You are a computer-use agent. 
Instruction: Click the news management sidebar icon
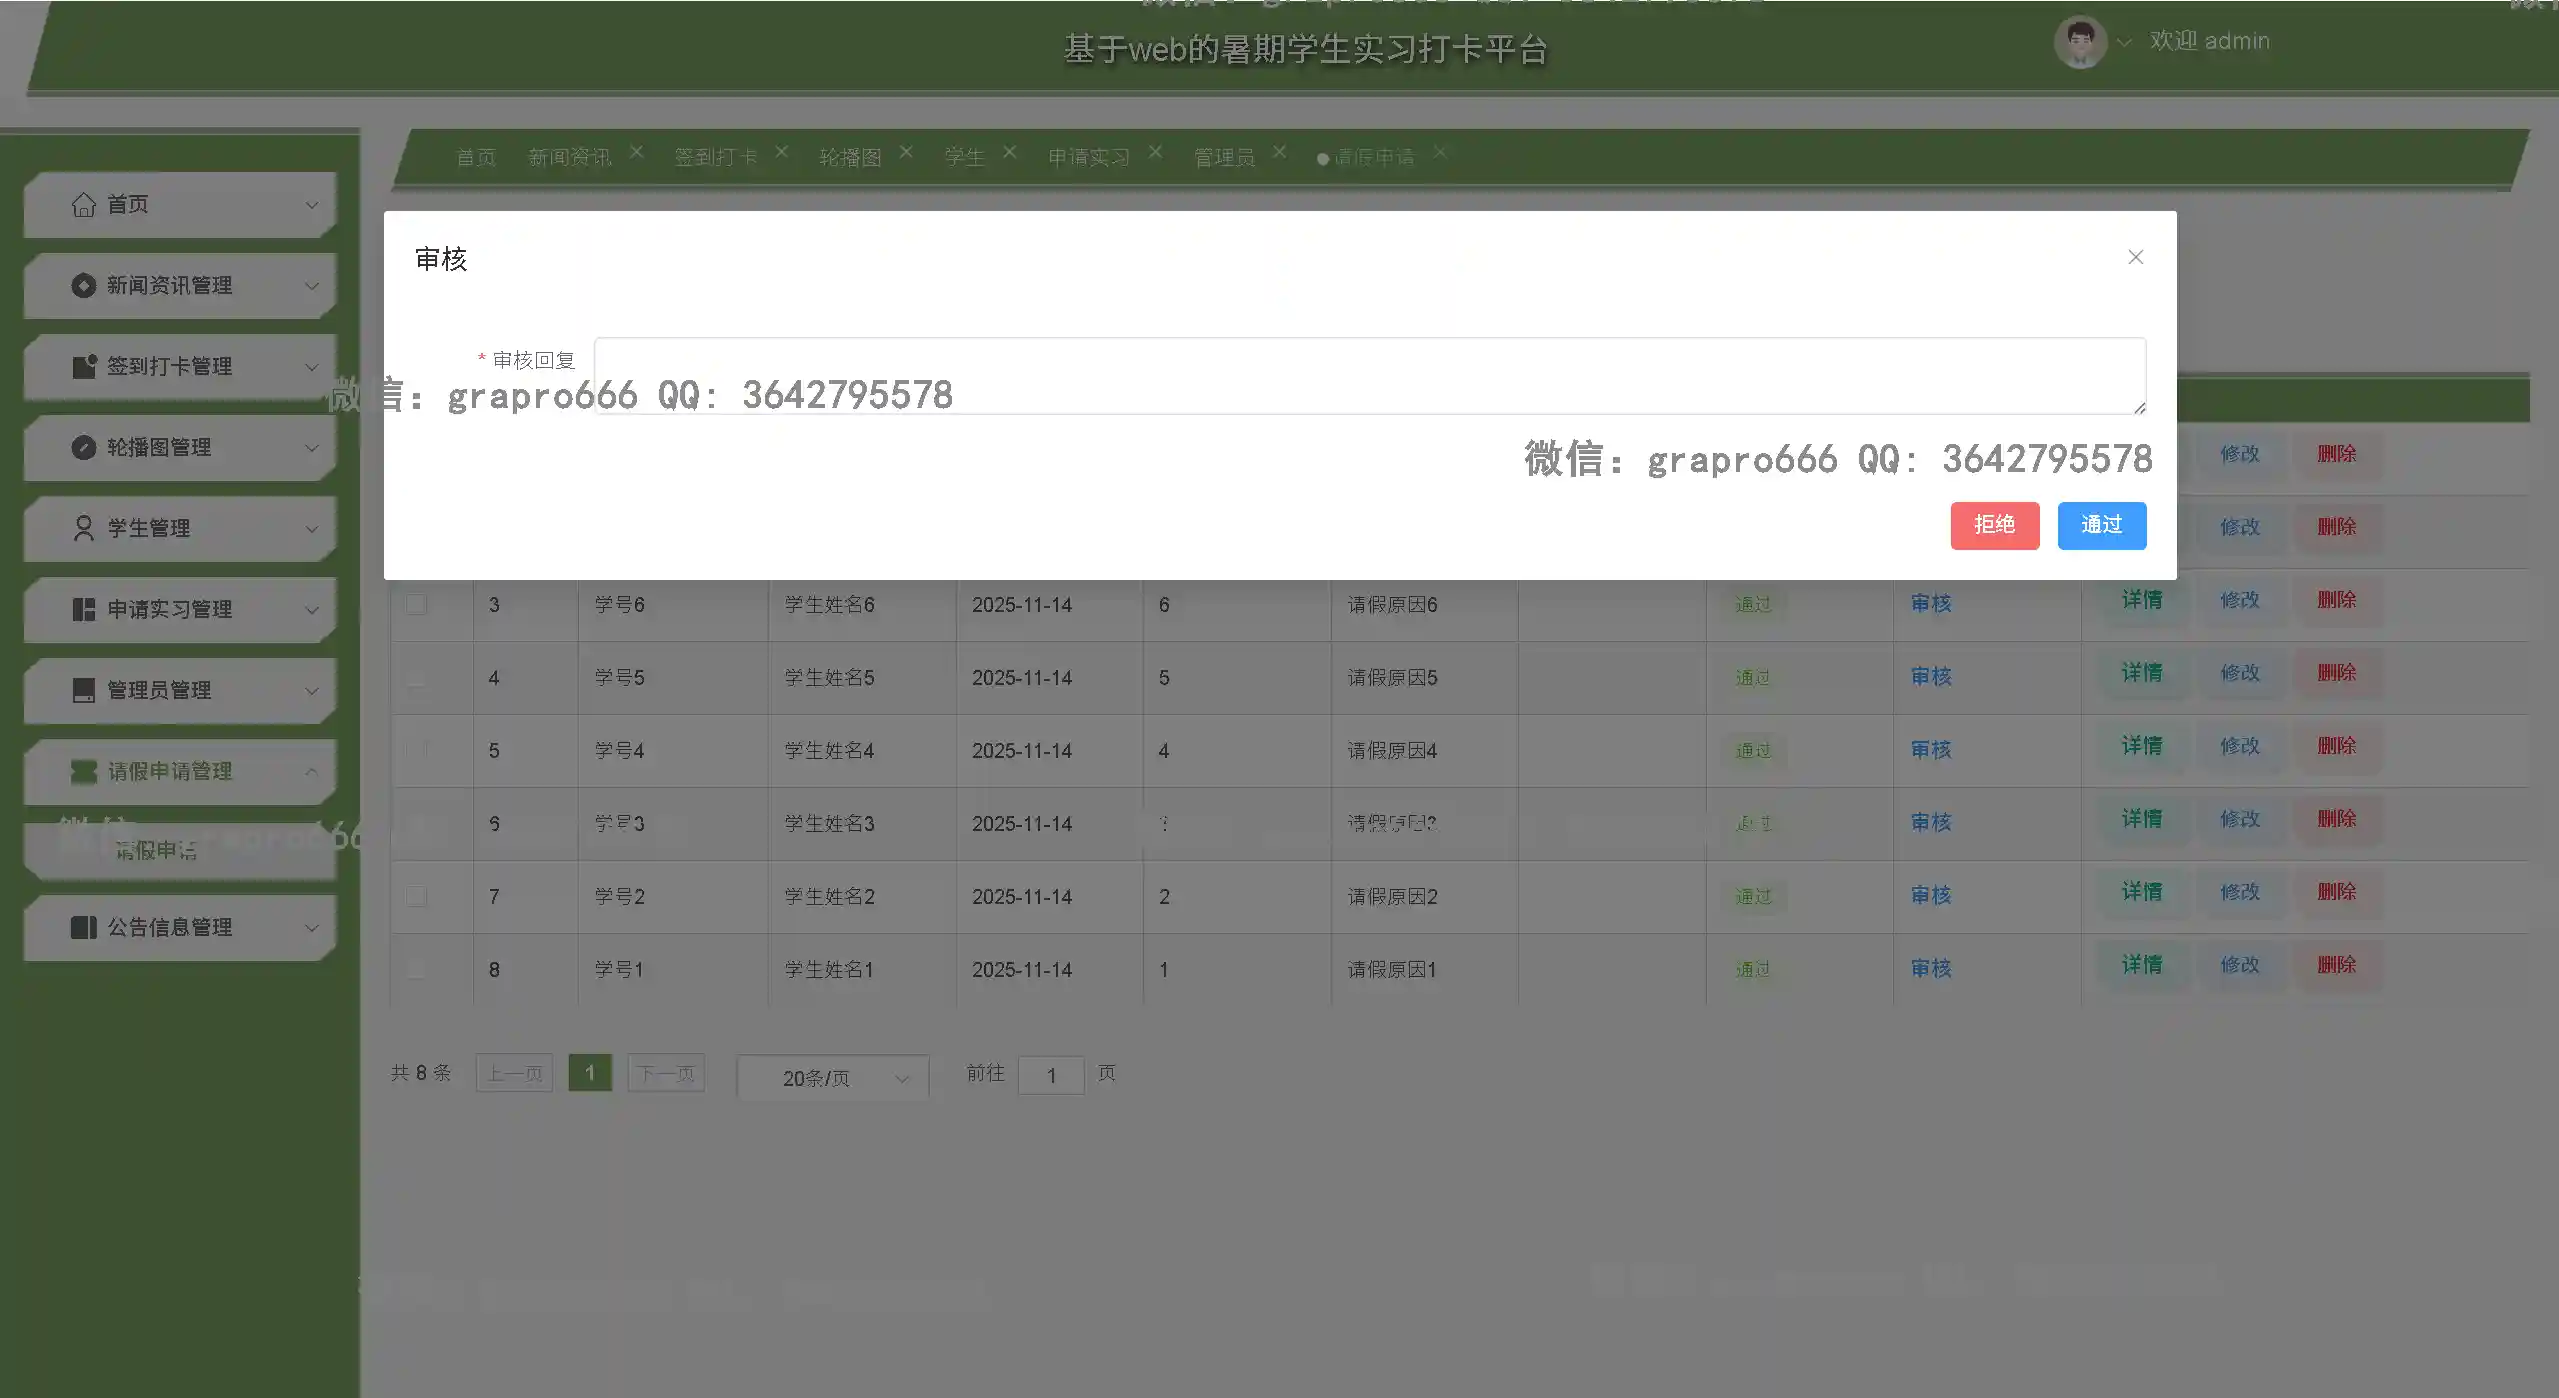84,286
